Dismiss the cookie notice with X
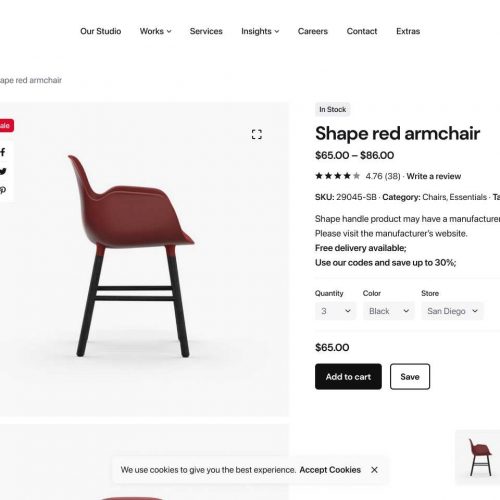This screenshot has width=500, height=500. coord(374,470)
